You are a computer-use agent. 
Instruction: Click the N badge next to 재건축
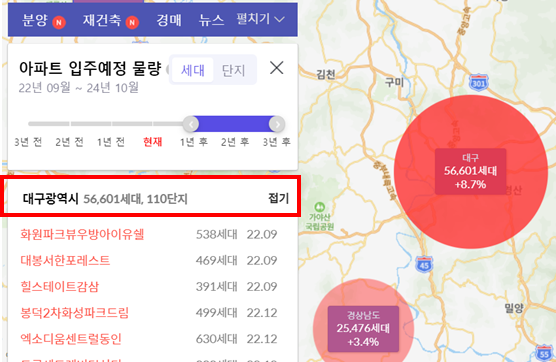(x=132, y=23)
